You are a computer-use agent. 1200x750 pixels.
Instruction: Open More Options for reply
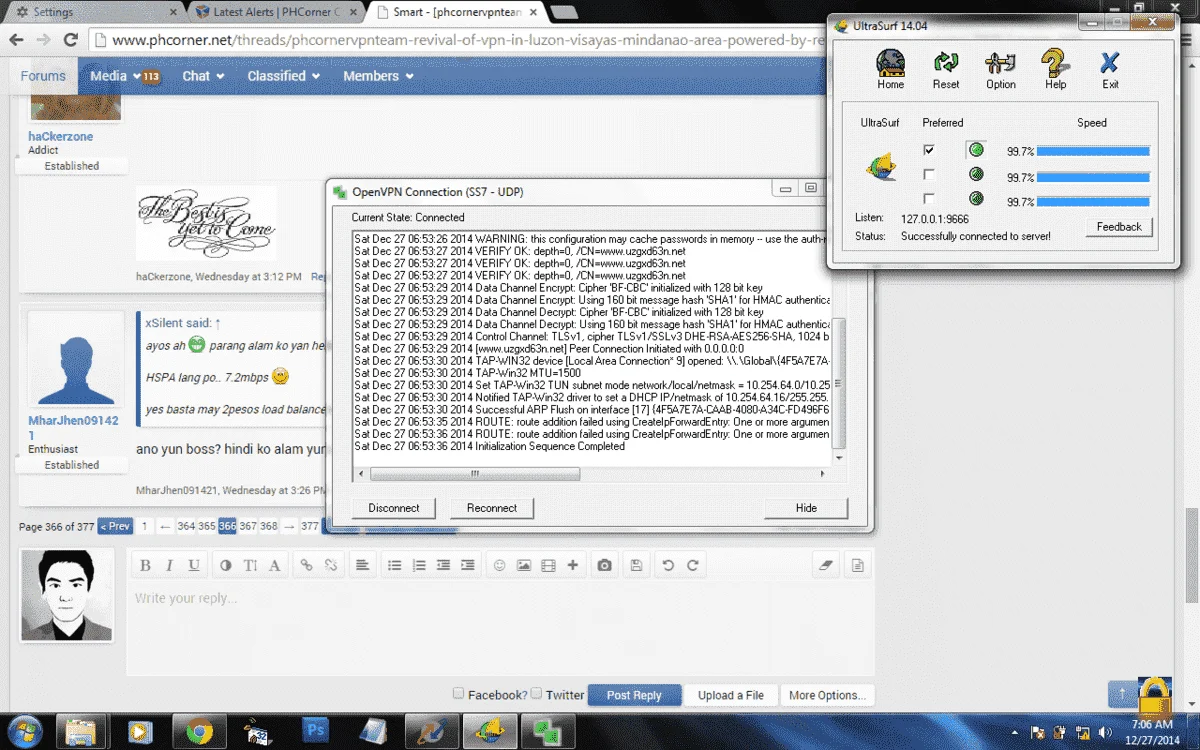pyautogui.click(x=827, y=695)
